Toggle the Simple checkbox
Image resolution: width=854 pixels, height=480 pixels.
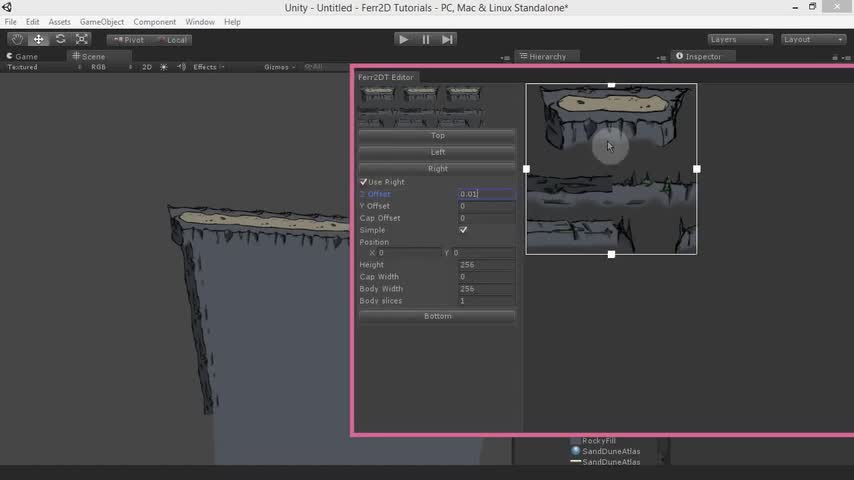point(463,230)
